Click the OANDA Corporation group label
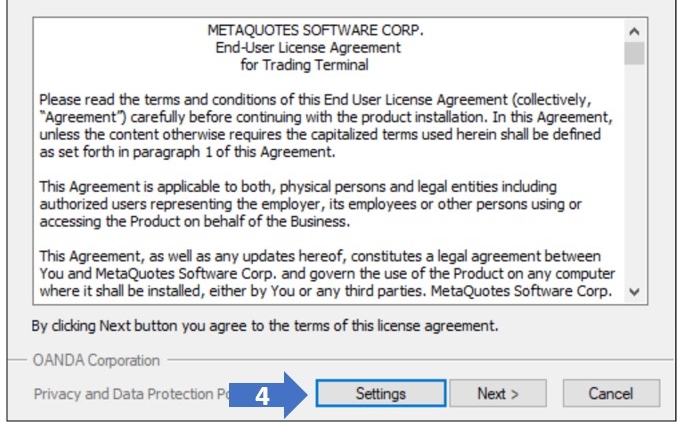This screenshot has width=683, height=428. coord(96,360)
